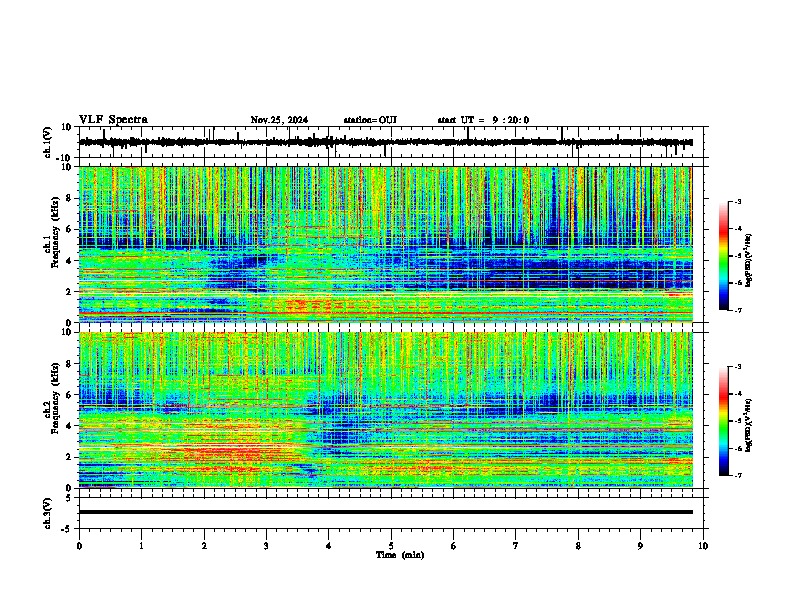Click the ch.2 colorbar "log(PSD)" label

point(748,425)
